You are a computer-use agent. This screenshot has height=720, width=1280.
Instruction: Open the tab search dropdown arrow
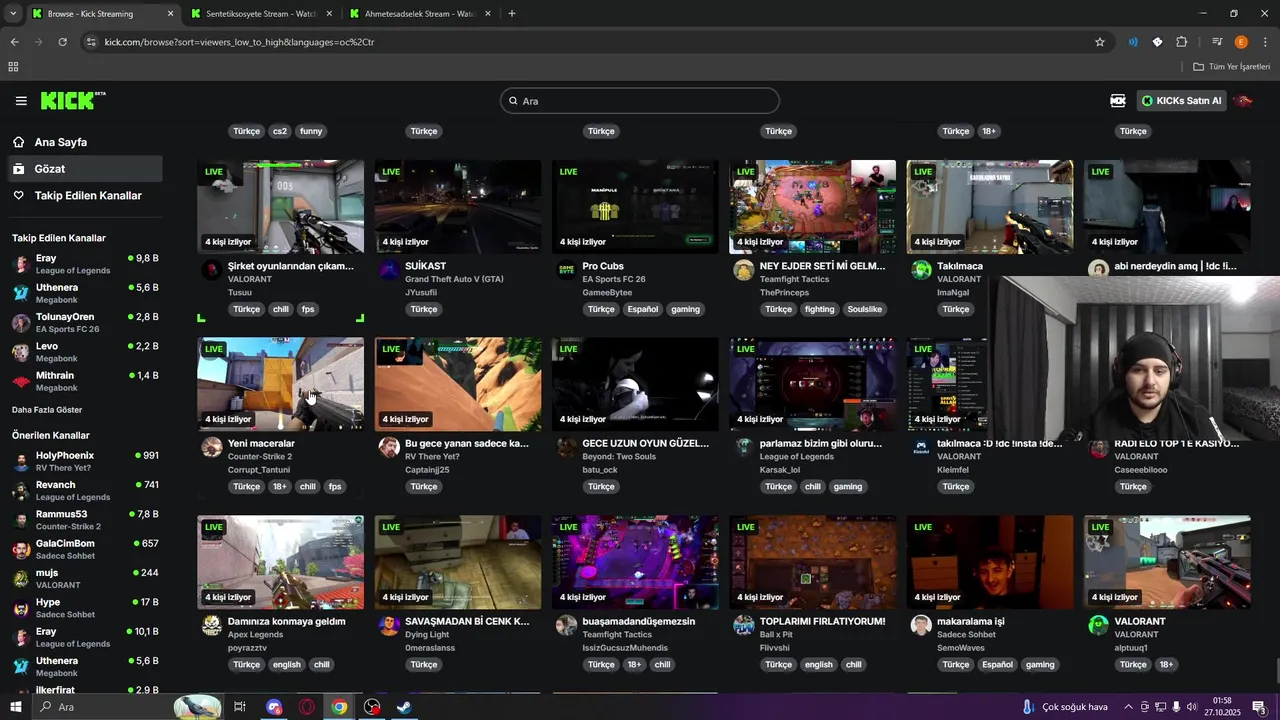coord(12,14)
